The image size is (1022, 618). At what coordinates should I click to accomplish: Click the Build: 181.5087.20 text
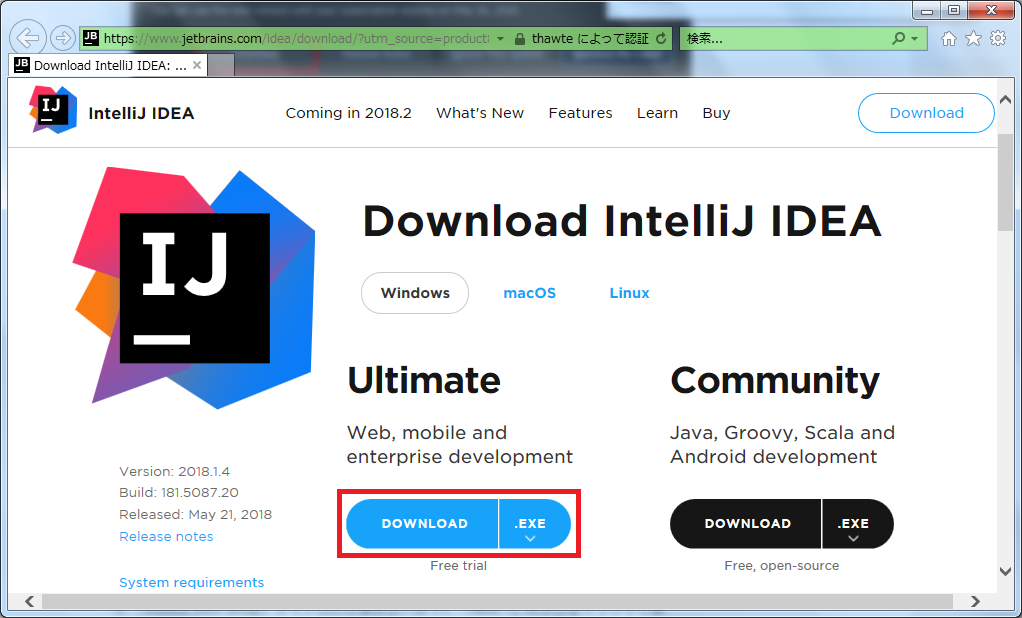click(179, 493)
